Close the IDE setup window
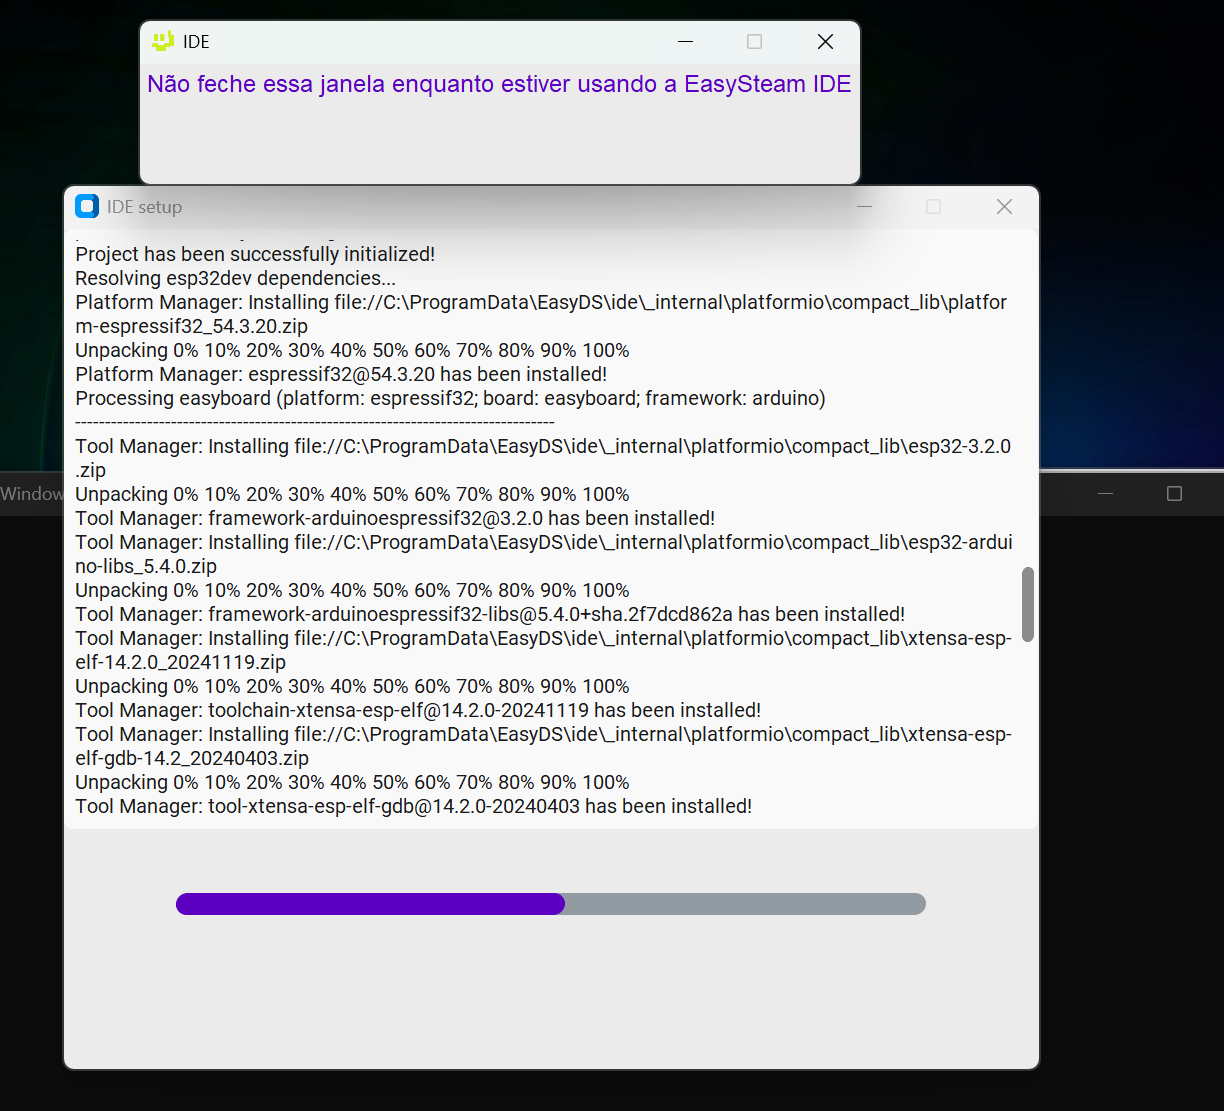1224x1111 pixels. (1004, 206)
